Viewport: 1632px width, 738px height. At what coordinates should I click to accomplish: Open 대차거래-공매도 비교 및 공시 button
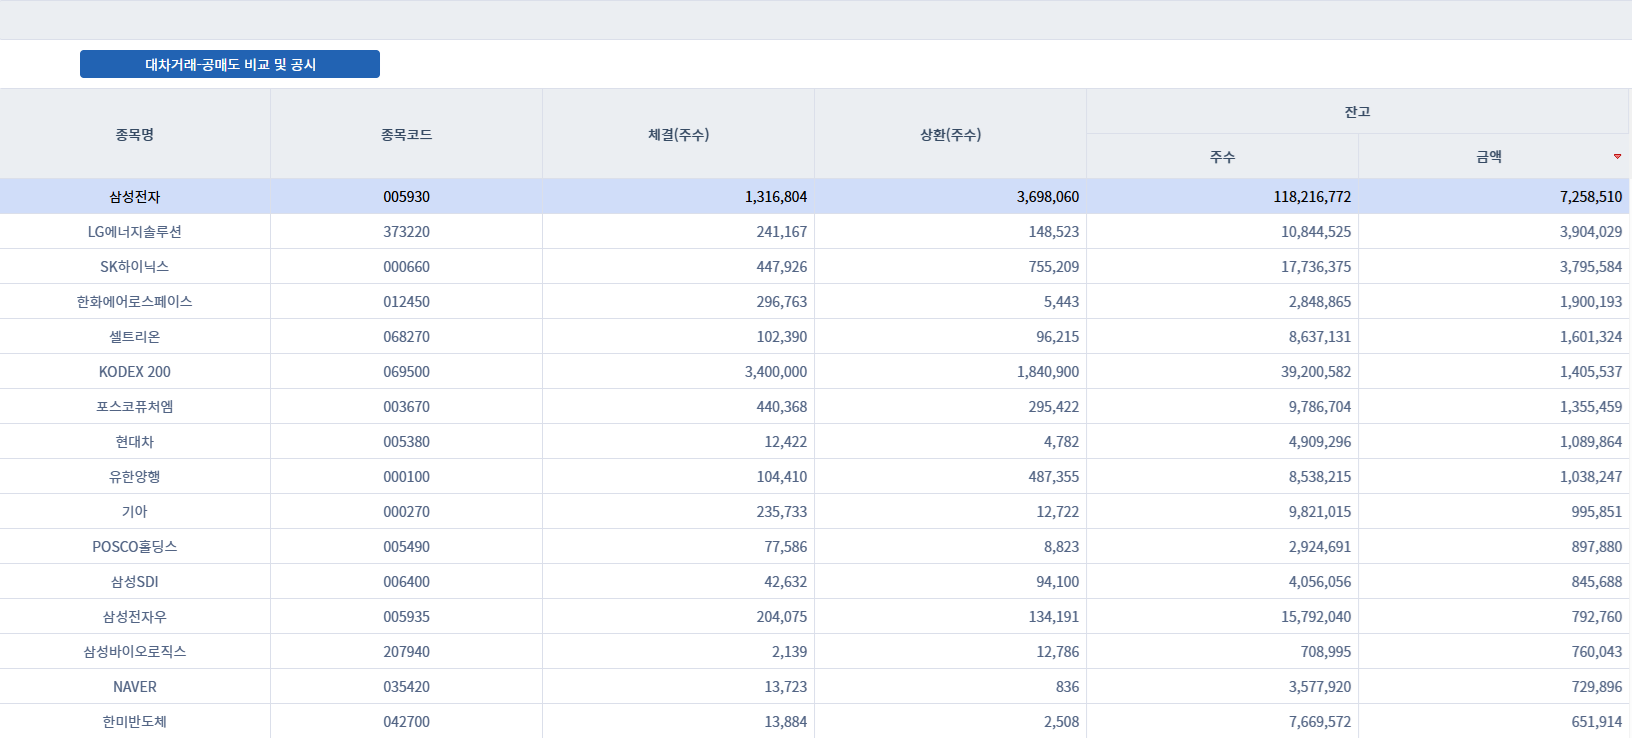pyautogui.click(x=230, y=64)
